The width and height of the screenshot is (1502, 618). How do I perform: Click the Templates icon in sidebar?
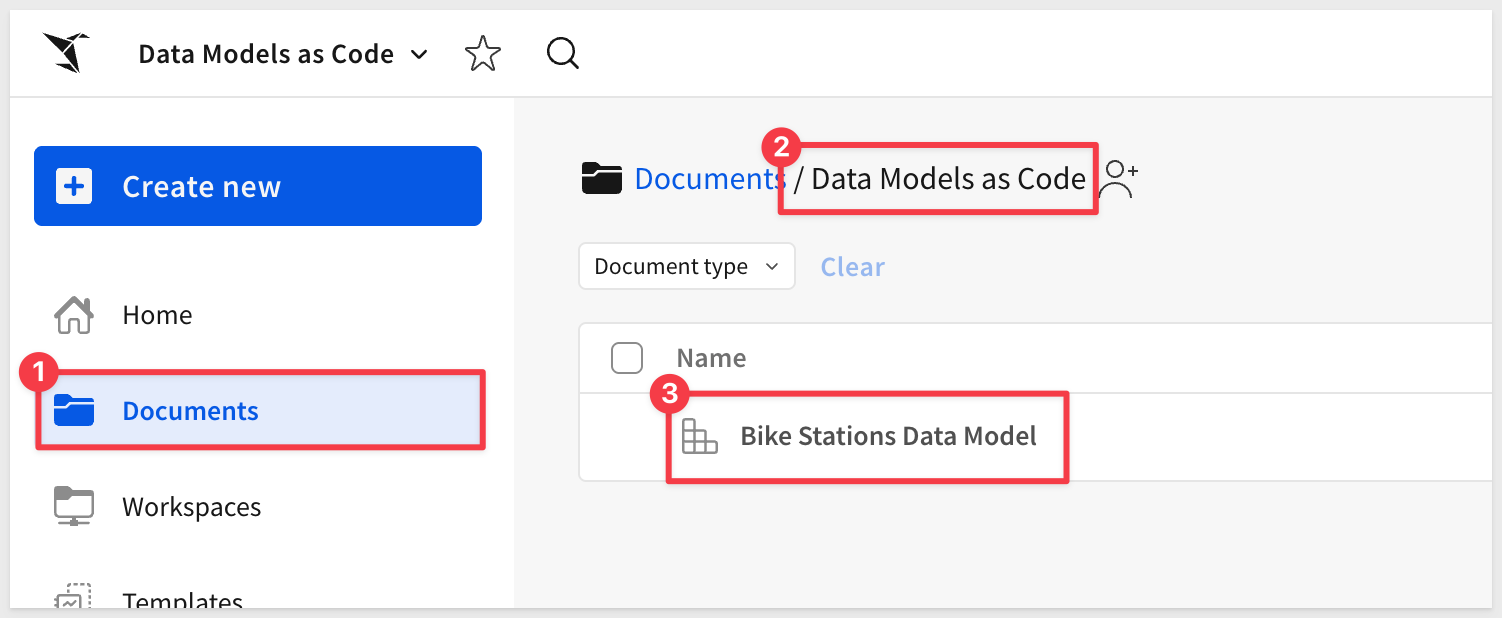coord(73,598)
